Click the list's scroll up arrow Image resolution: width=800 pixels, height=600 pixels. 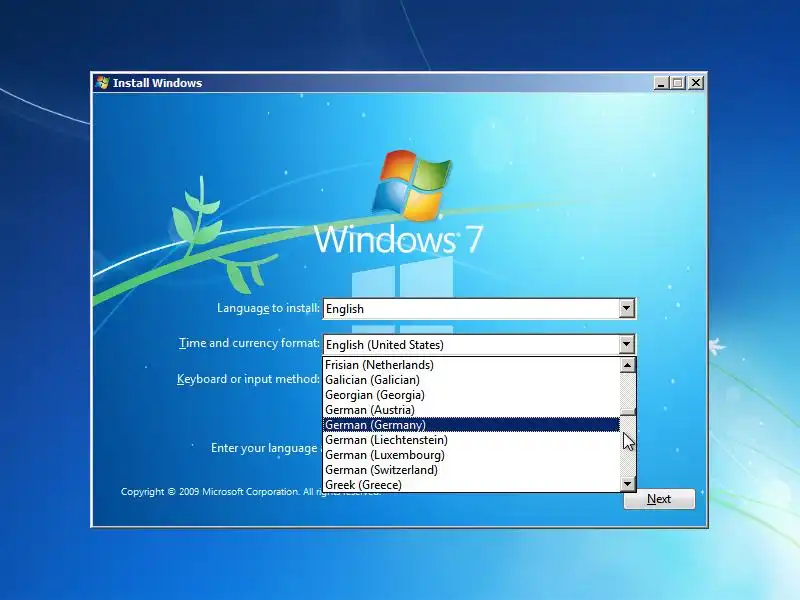coord(628,365)
